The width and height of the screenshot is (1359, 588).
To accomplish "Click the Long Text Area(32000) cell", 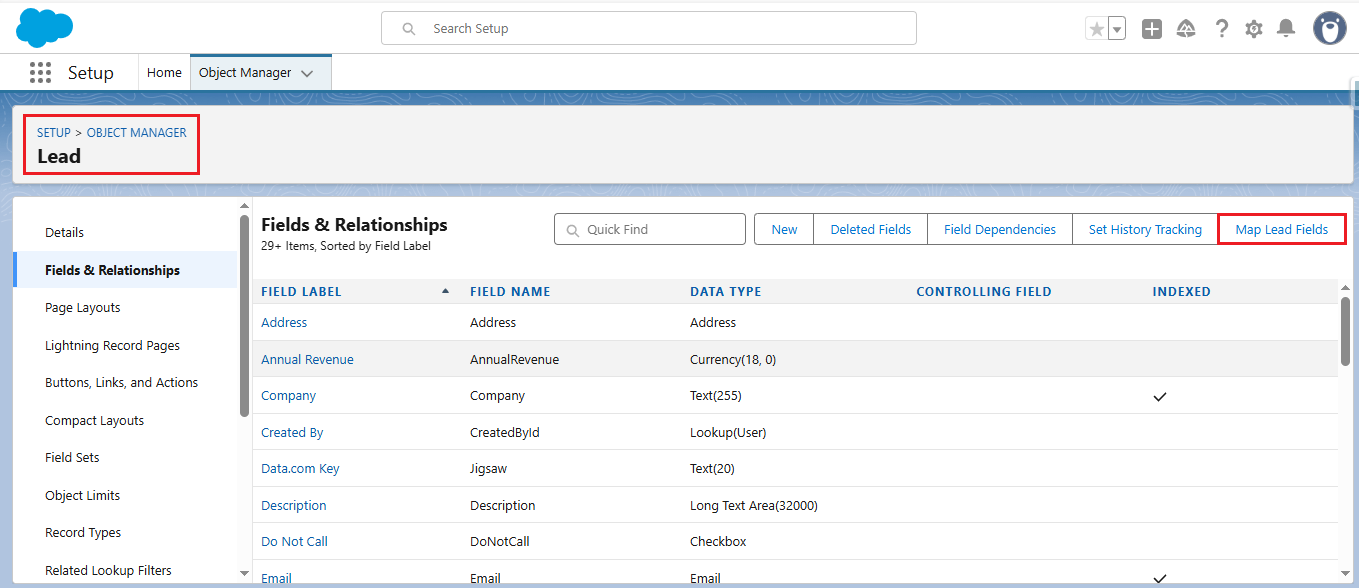I will pos(754,505).
